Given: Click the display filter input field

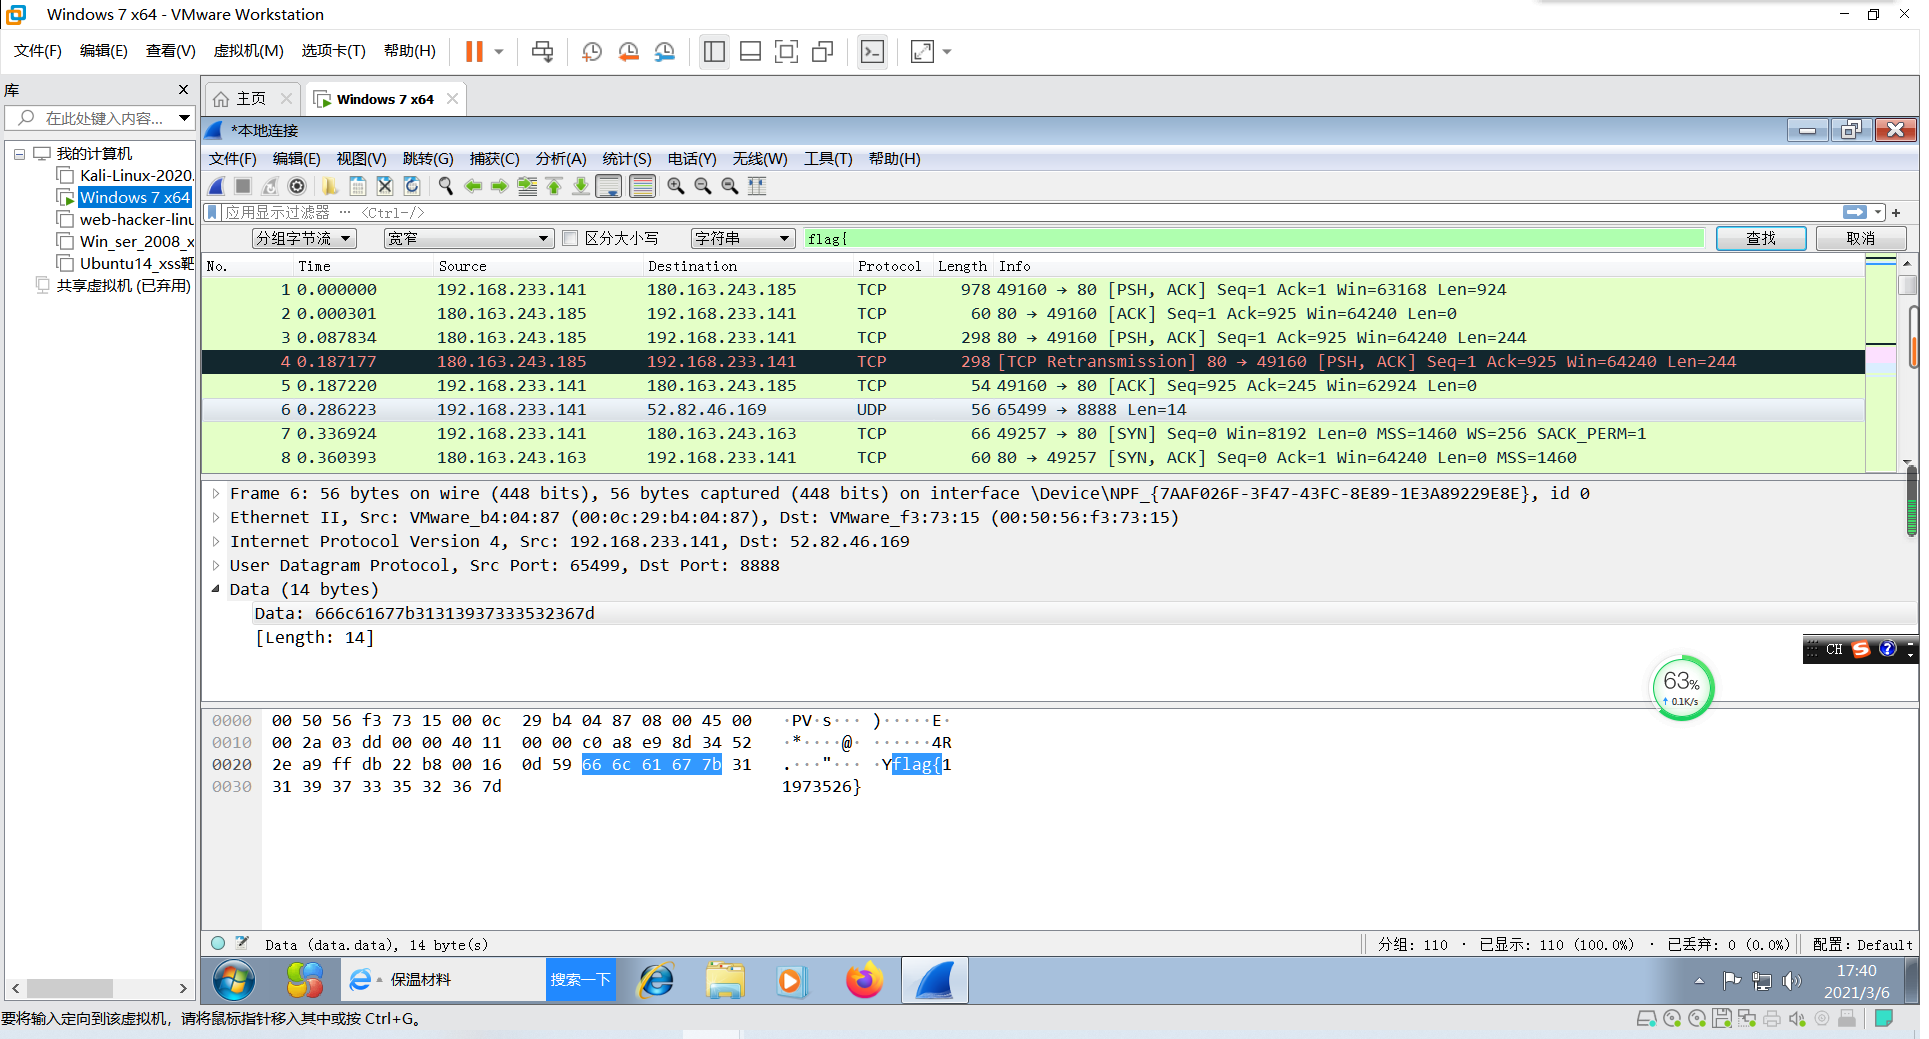Looking at the screenshot, I should 1000,212.
